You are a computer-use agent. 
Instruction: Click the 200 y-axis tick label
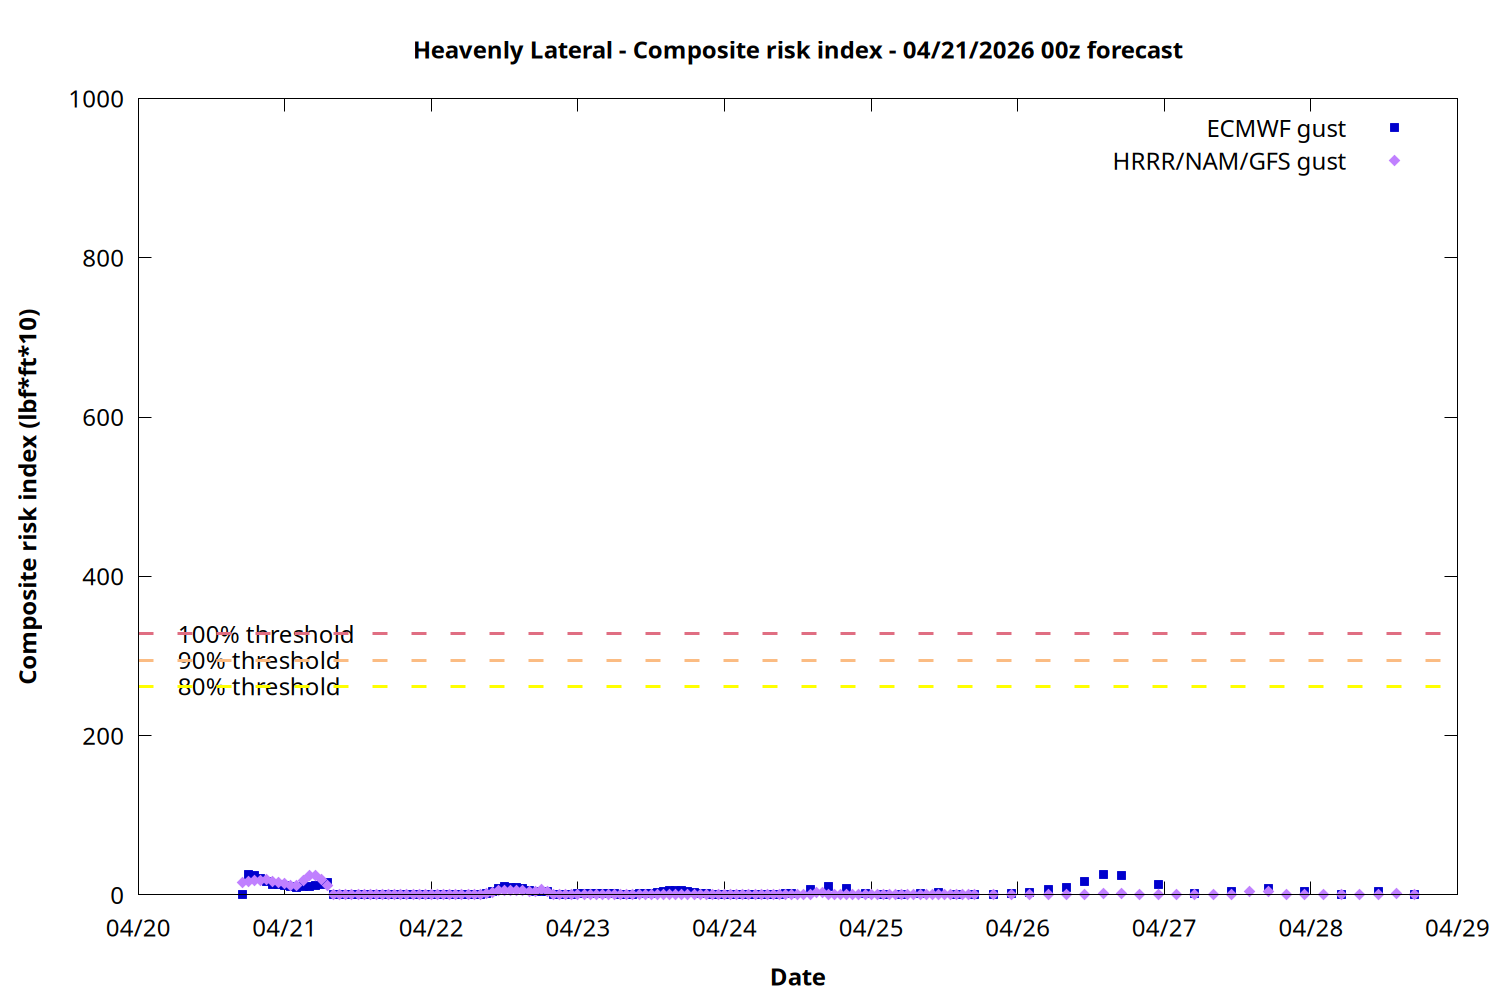point(103,736)
